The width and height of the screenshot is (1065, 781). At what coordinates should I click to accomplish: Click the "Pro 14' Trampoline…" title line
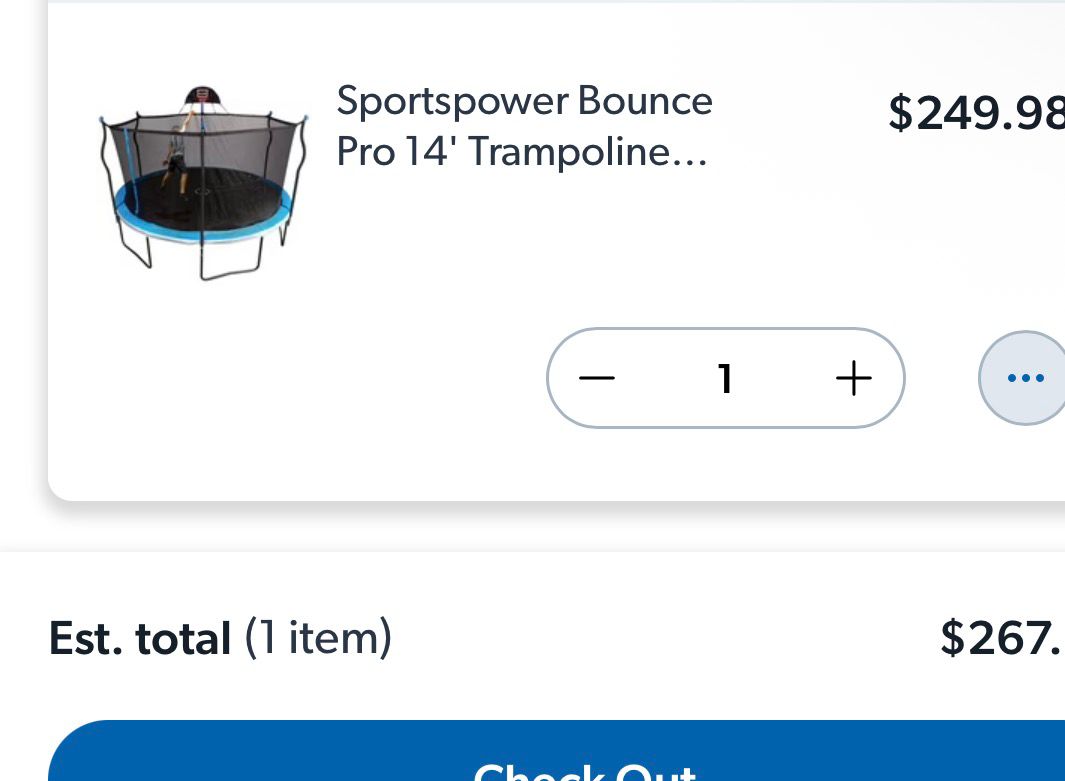click(522, 152)
